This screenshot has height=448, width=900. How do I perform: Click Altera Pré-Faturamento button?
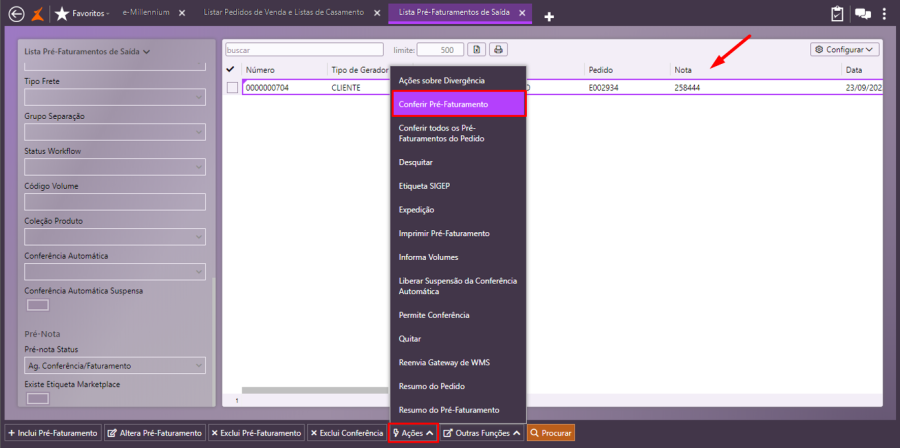(x=155, y=433)
